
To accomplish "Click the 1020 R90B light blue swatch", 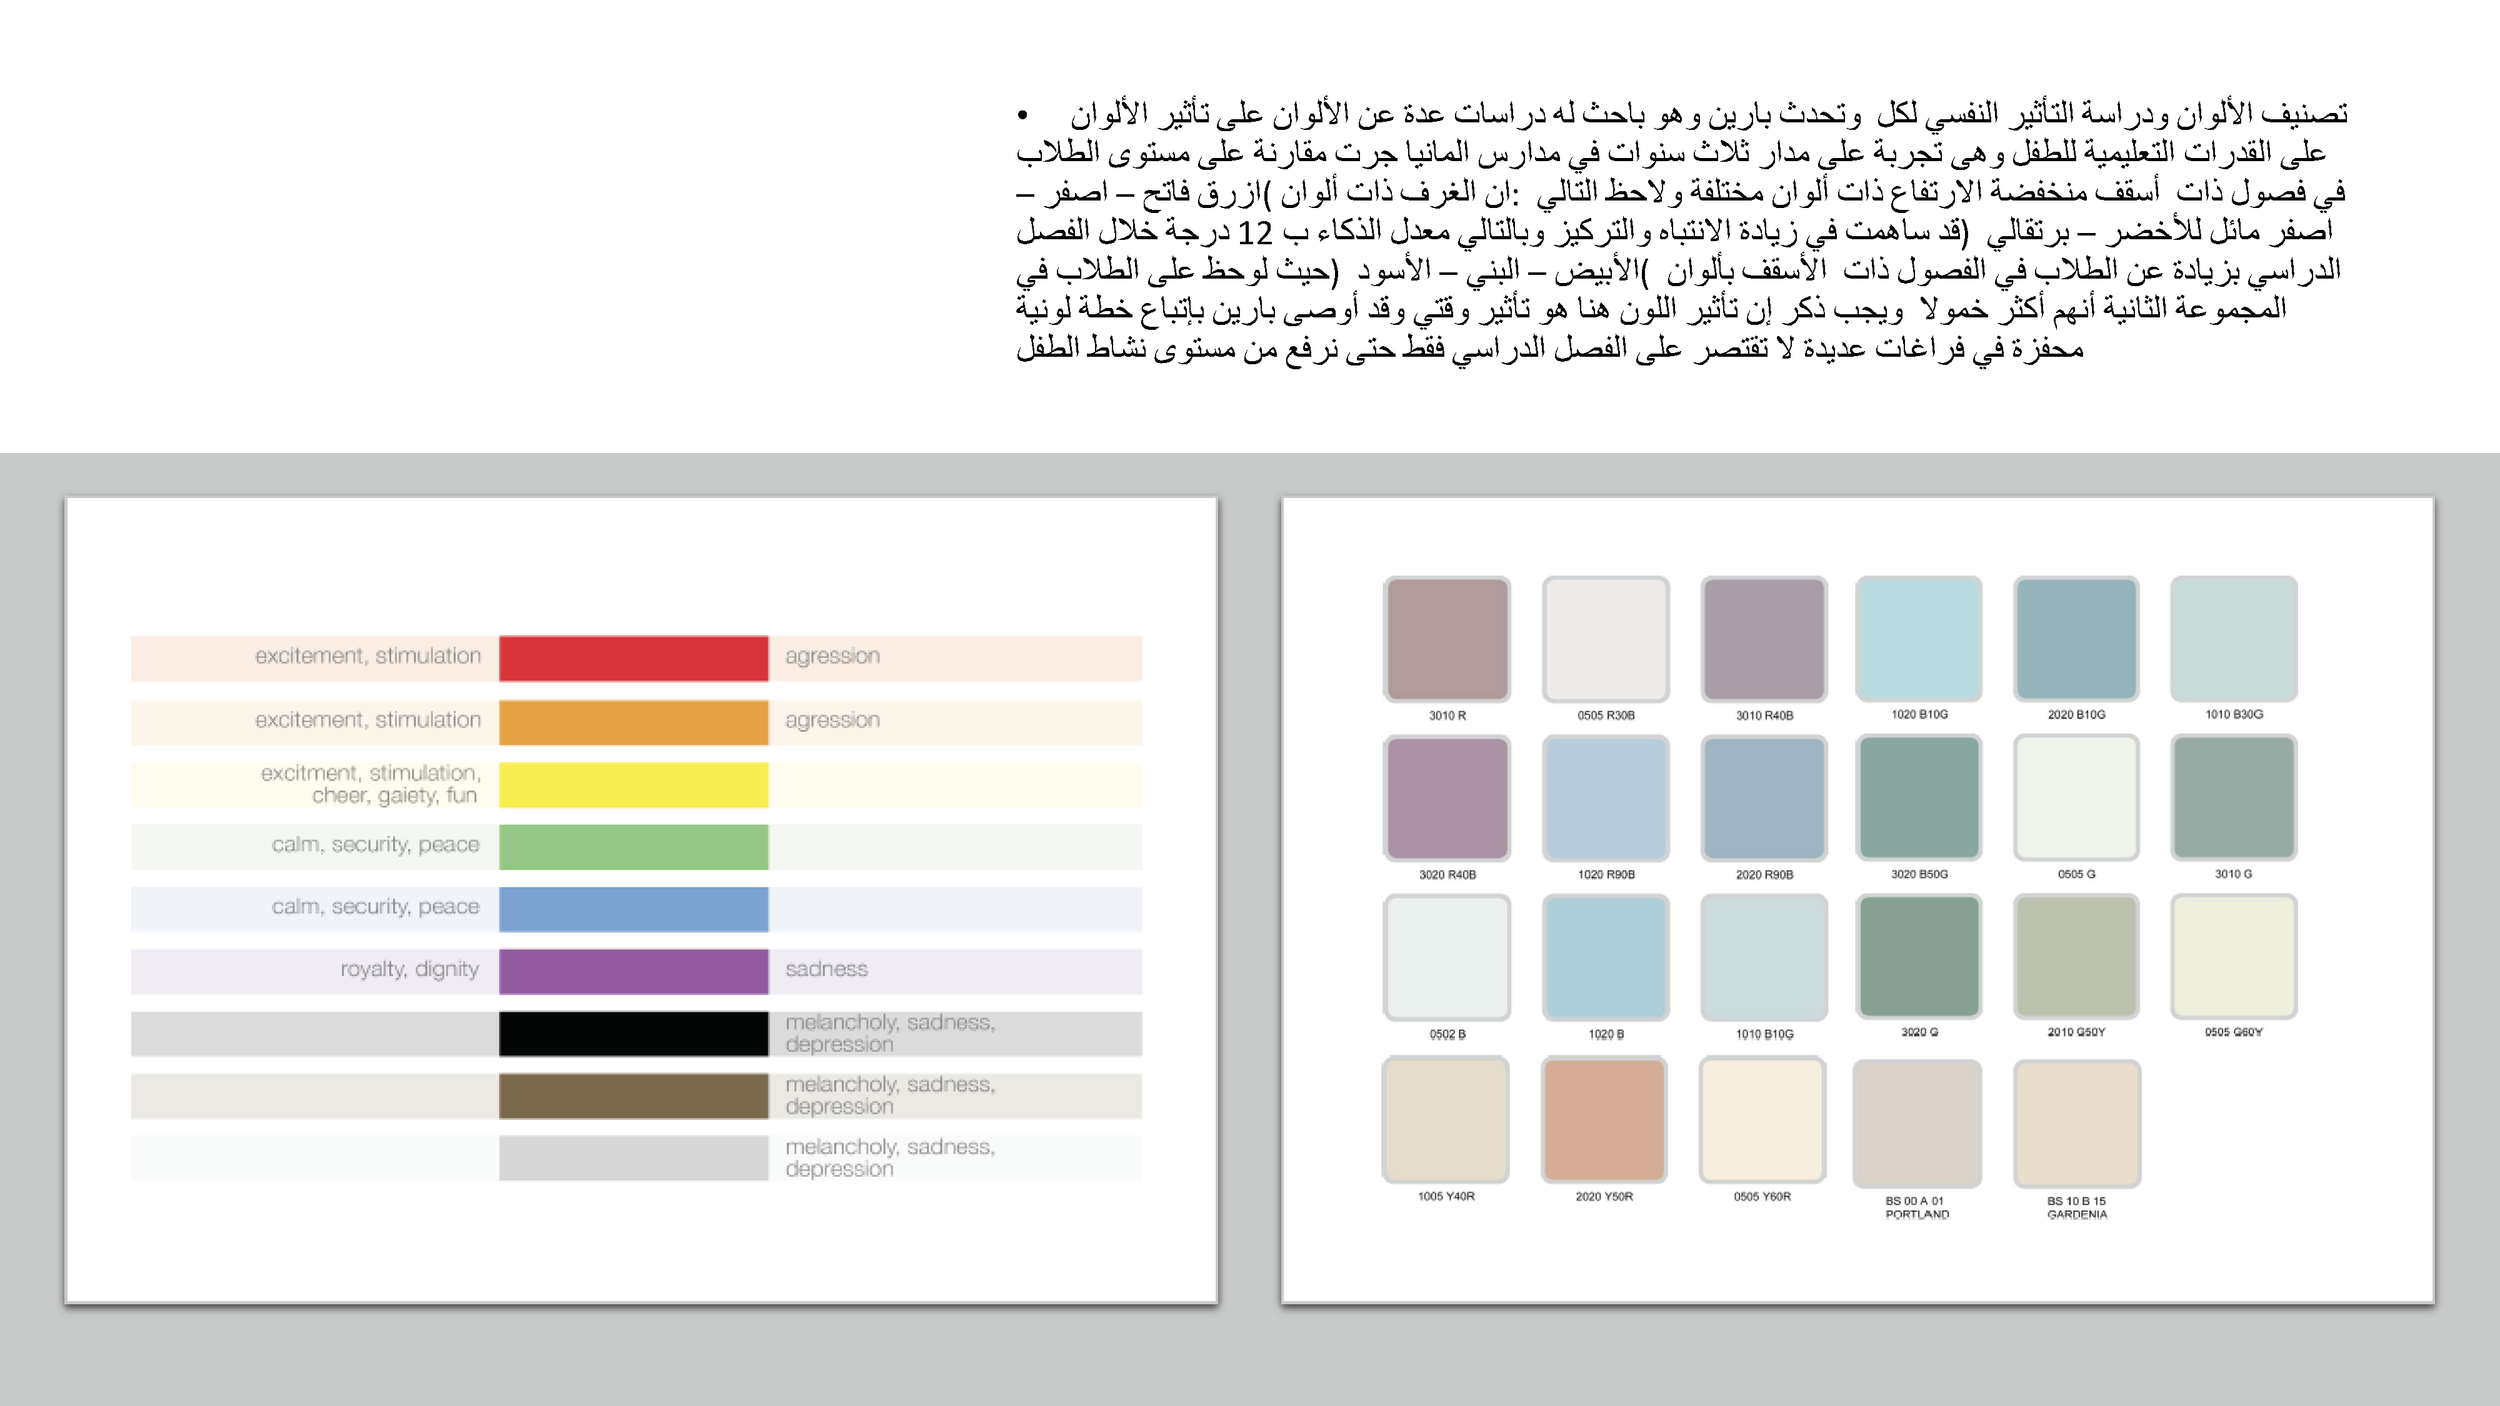I will tap(1605, 797).
